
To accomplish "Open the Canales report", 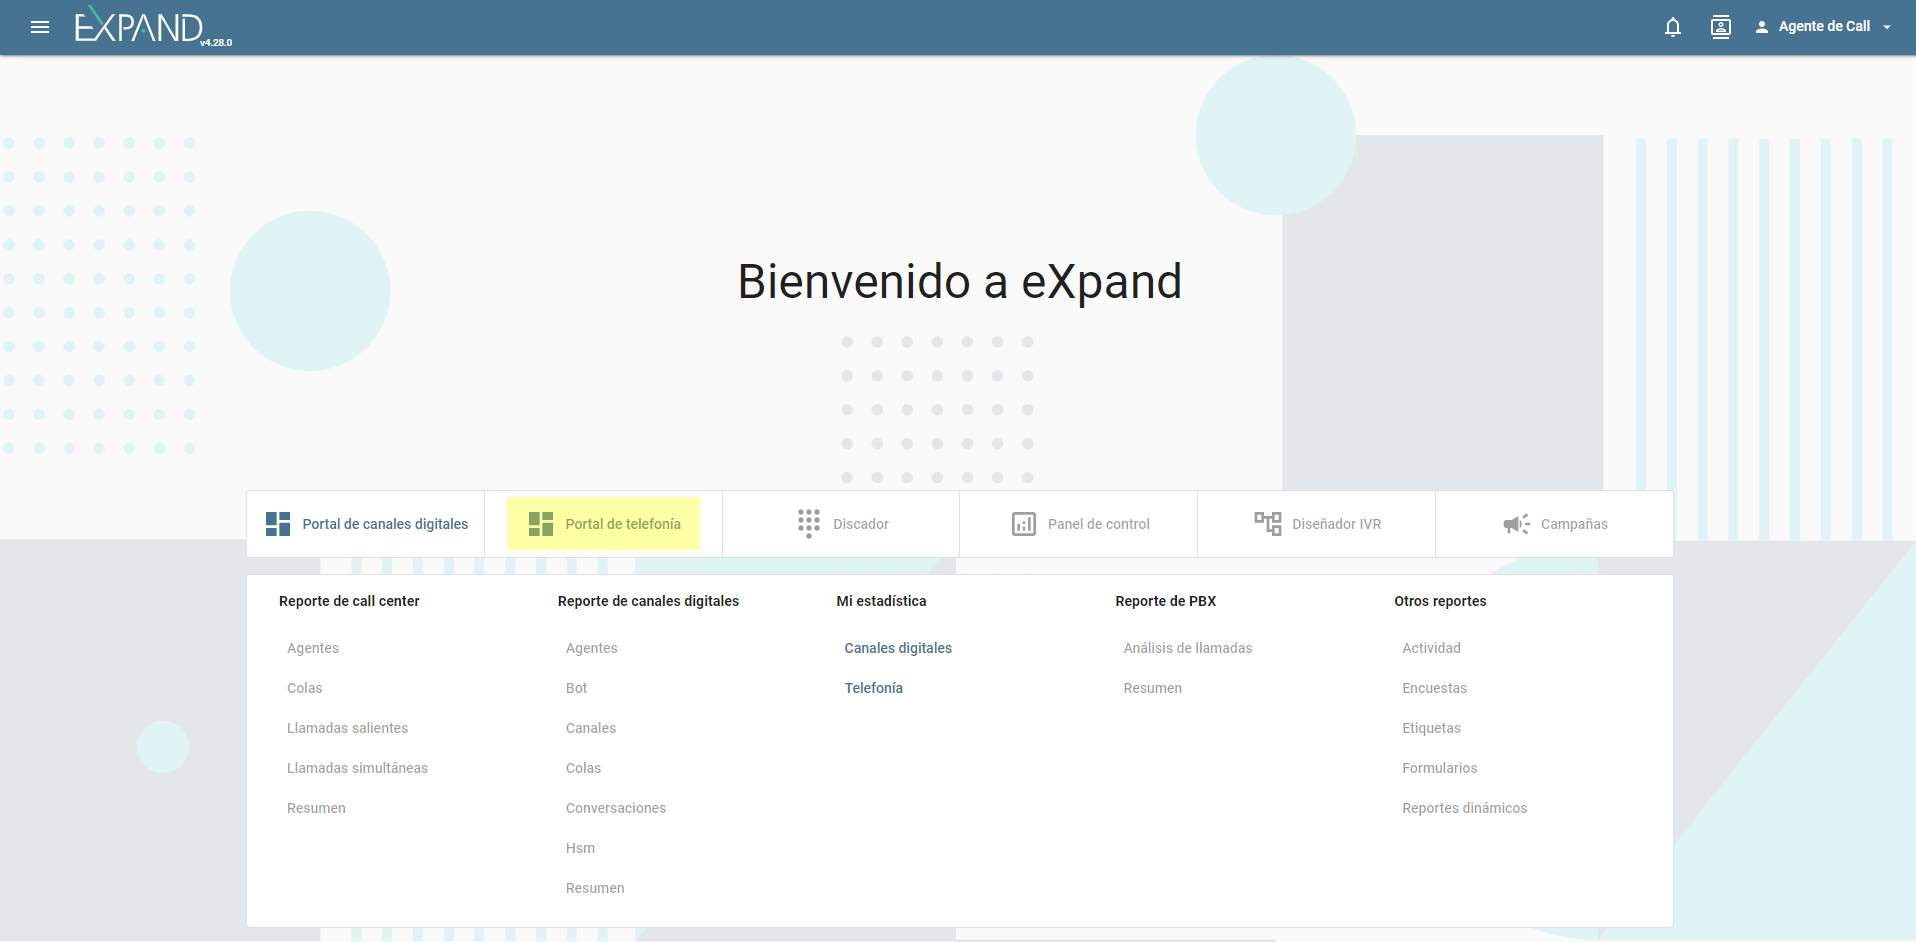I will (x=591, y=728).
